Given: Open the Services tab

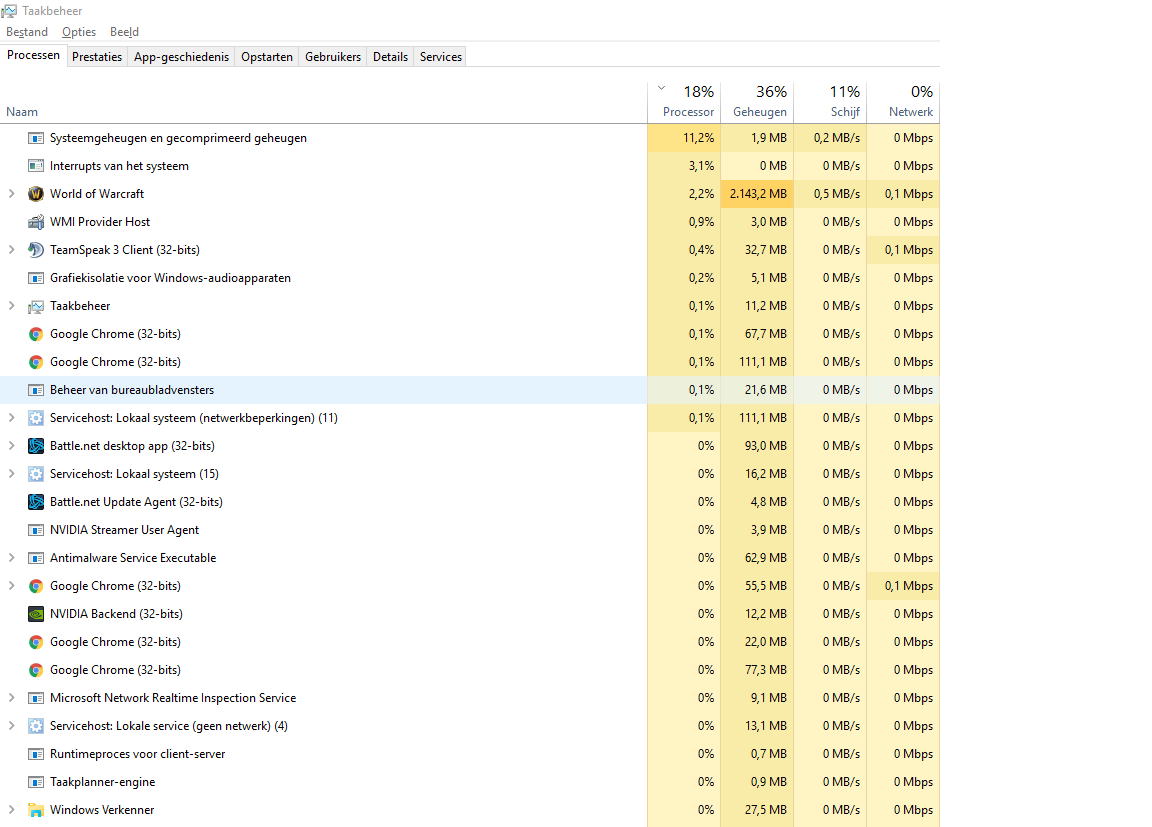Looking at the screenshot, I should tap(441, 57).
